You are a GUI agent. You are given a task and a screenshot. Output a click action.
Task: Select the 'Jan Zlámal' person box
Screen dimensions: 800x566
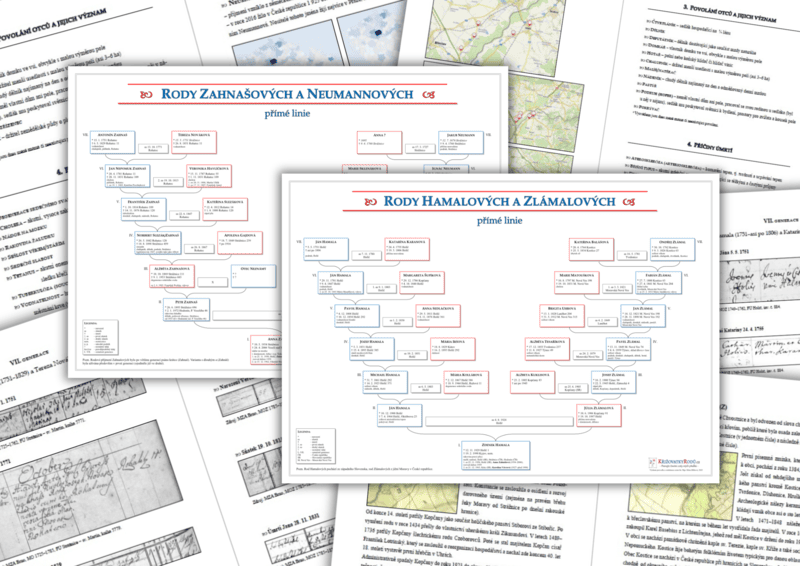(643, 316)
